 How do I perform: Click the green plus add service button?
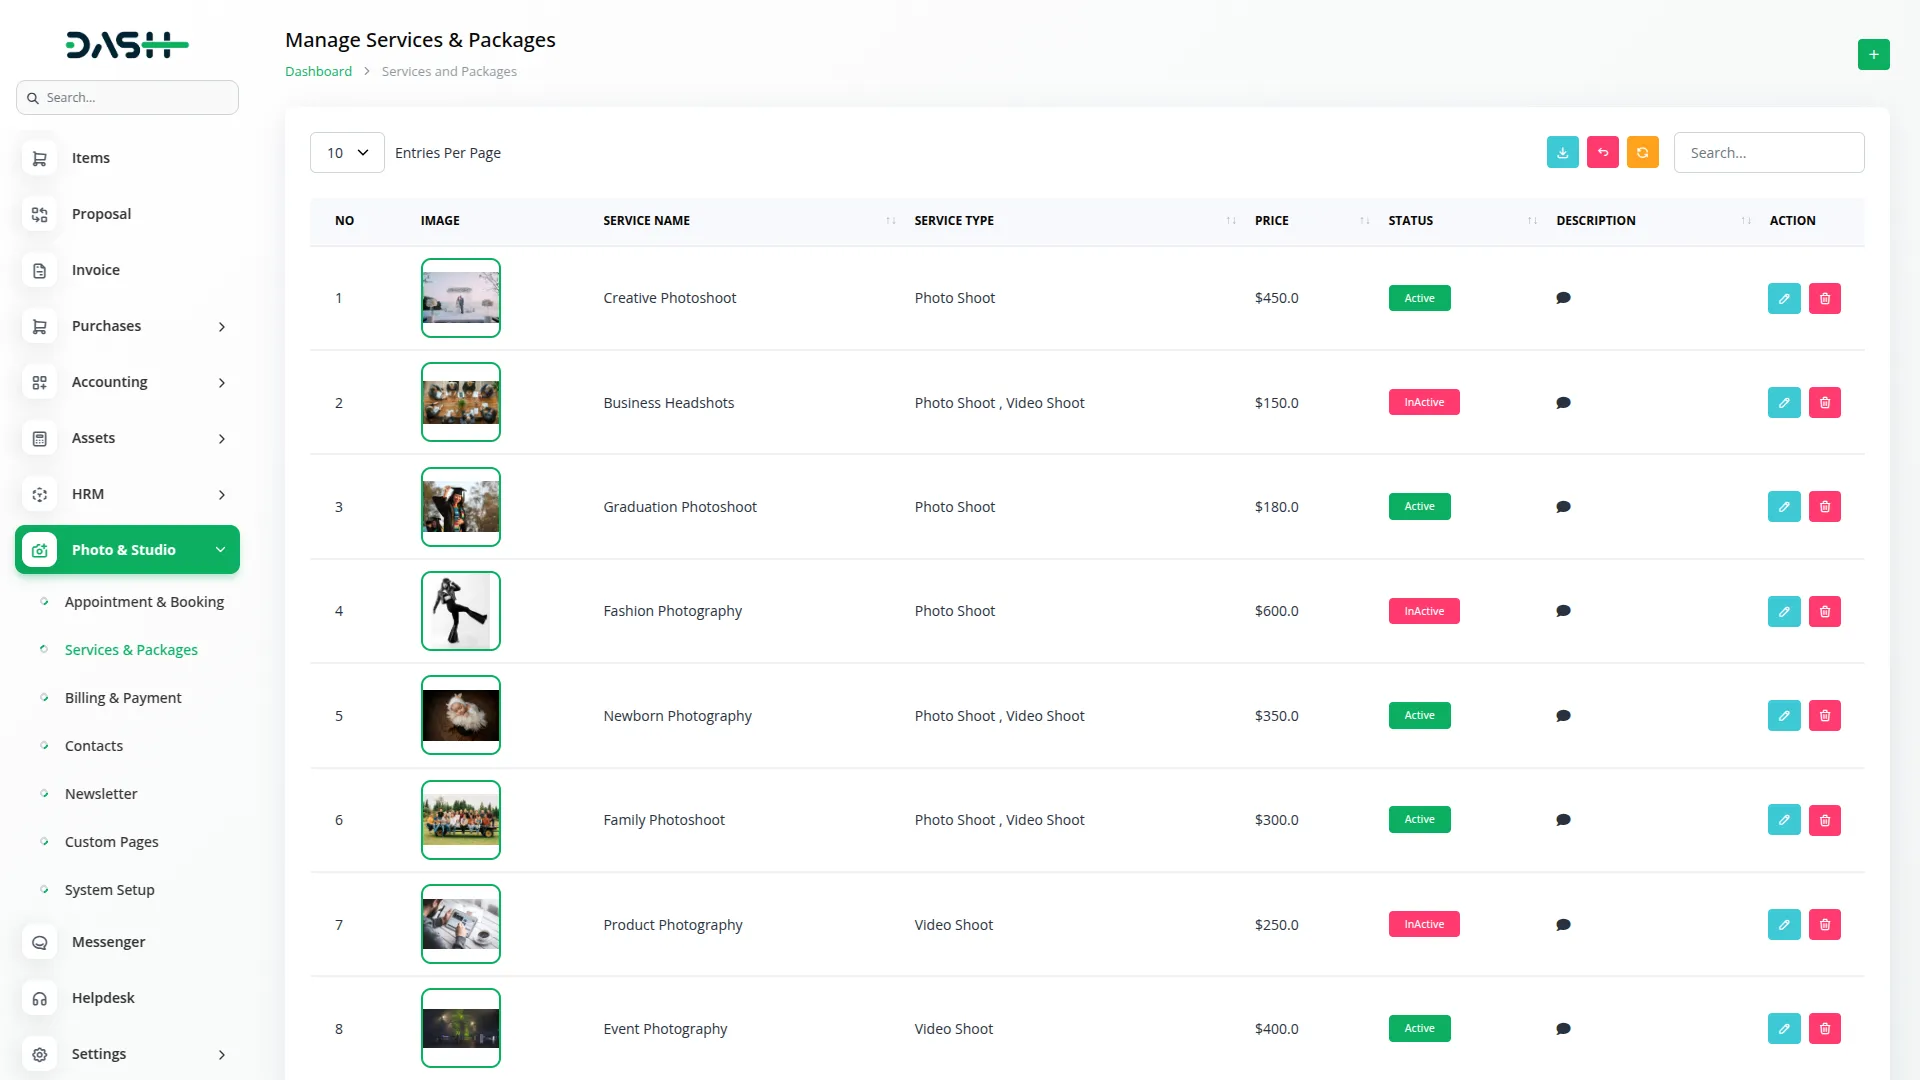click(x=1873, y=54)
